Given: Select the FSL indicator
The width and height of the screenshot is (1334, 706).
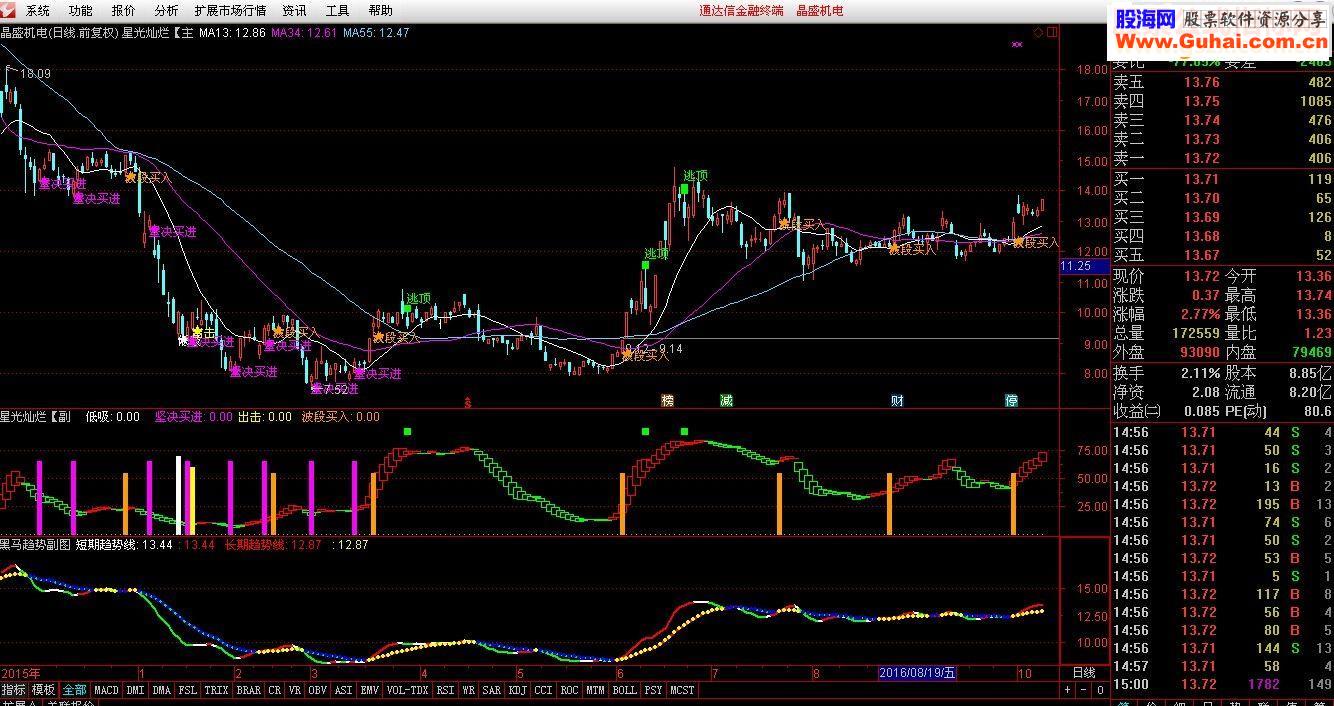Looking at the screenshot, I should [188, 690].
